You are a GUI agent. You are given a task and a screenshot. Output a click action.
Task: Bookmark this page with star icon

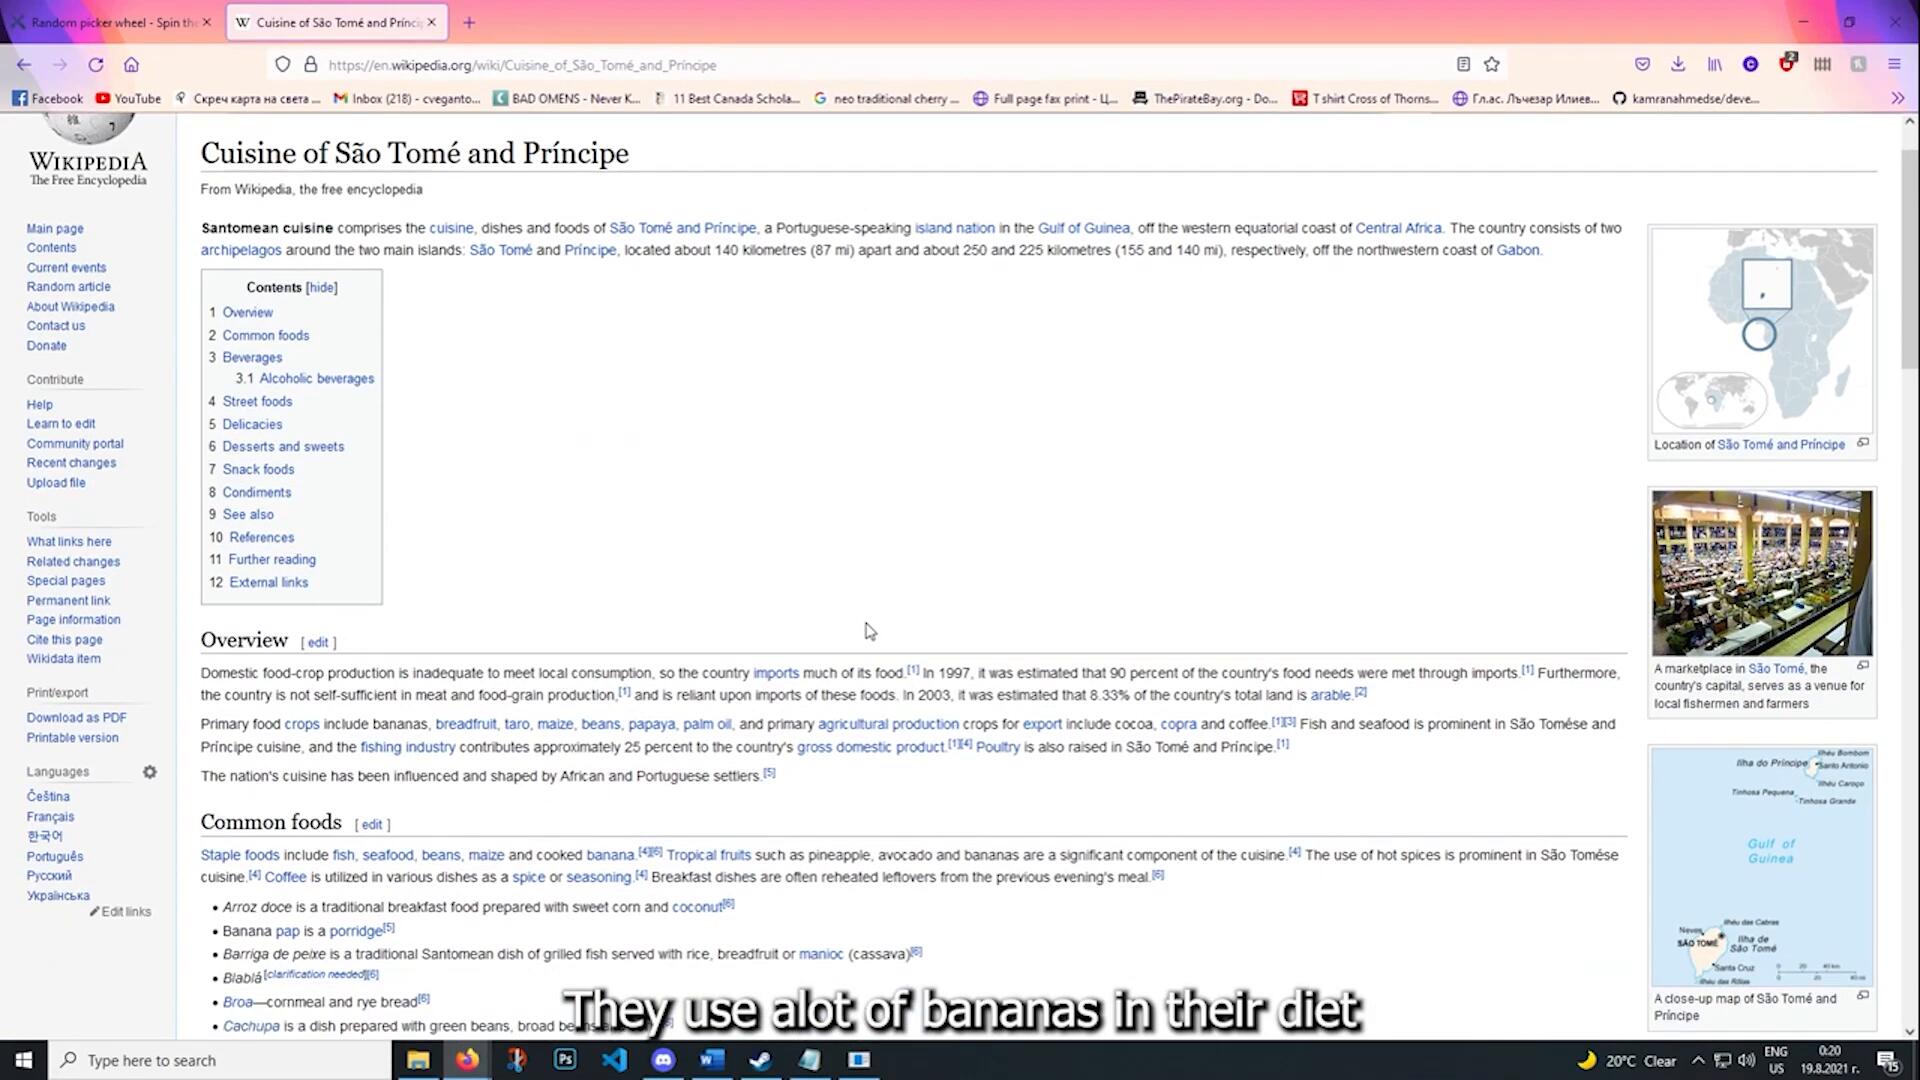[1492, 65]
